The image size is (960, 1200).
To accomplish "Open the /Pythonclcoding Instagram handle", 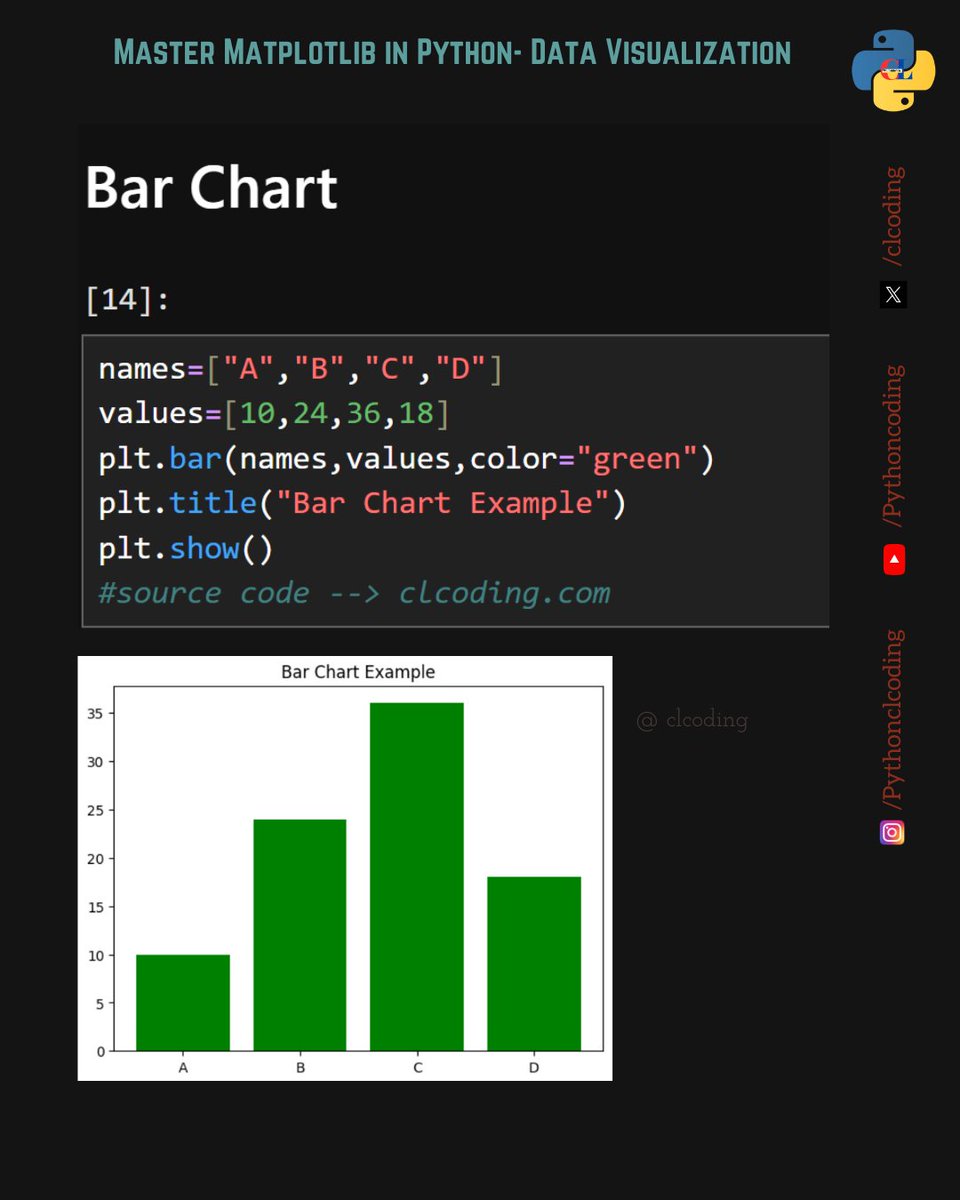I will (893, 719).
